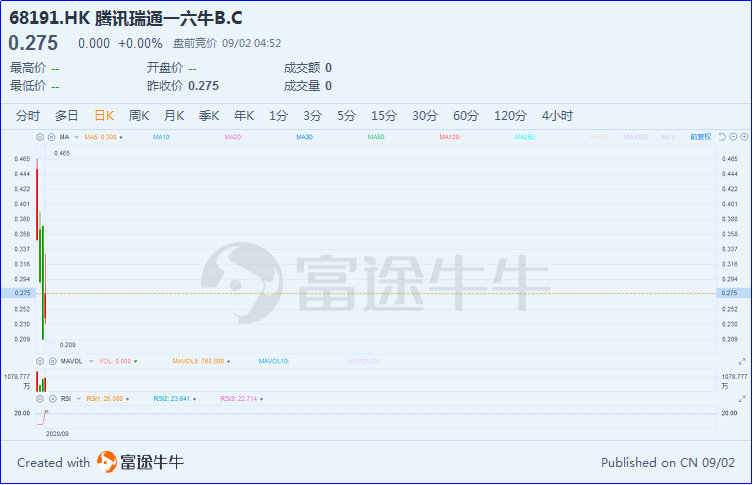753x485 pixels.
Task: Toggle the RSI3 22.714 line
Action: 239,399
